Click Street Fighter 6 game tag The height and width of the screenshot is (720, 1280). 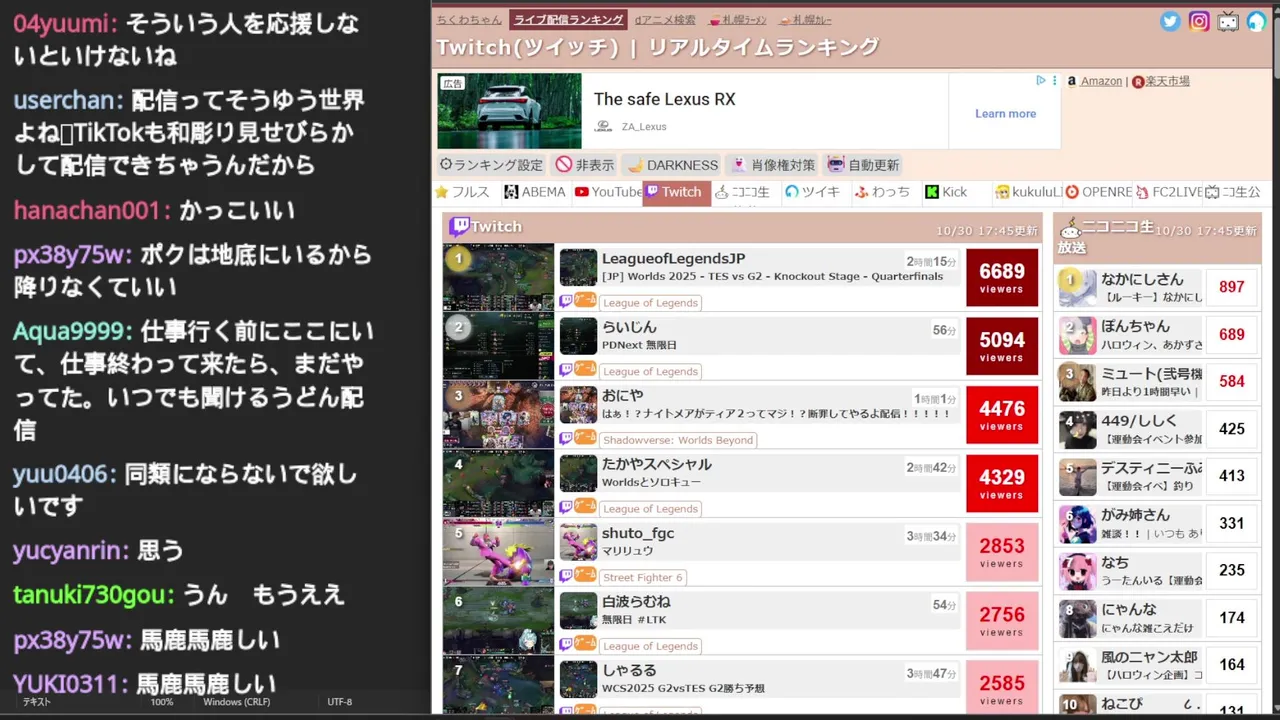pyautogui.click(x=642, y=577)
